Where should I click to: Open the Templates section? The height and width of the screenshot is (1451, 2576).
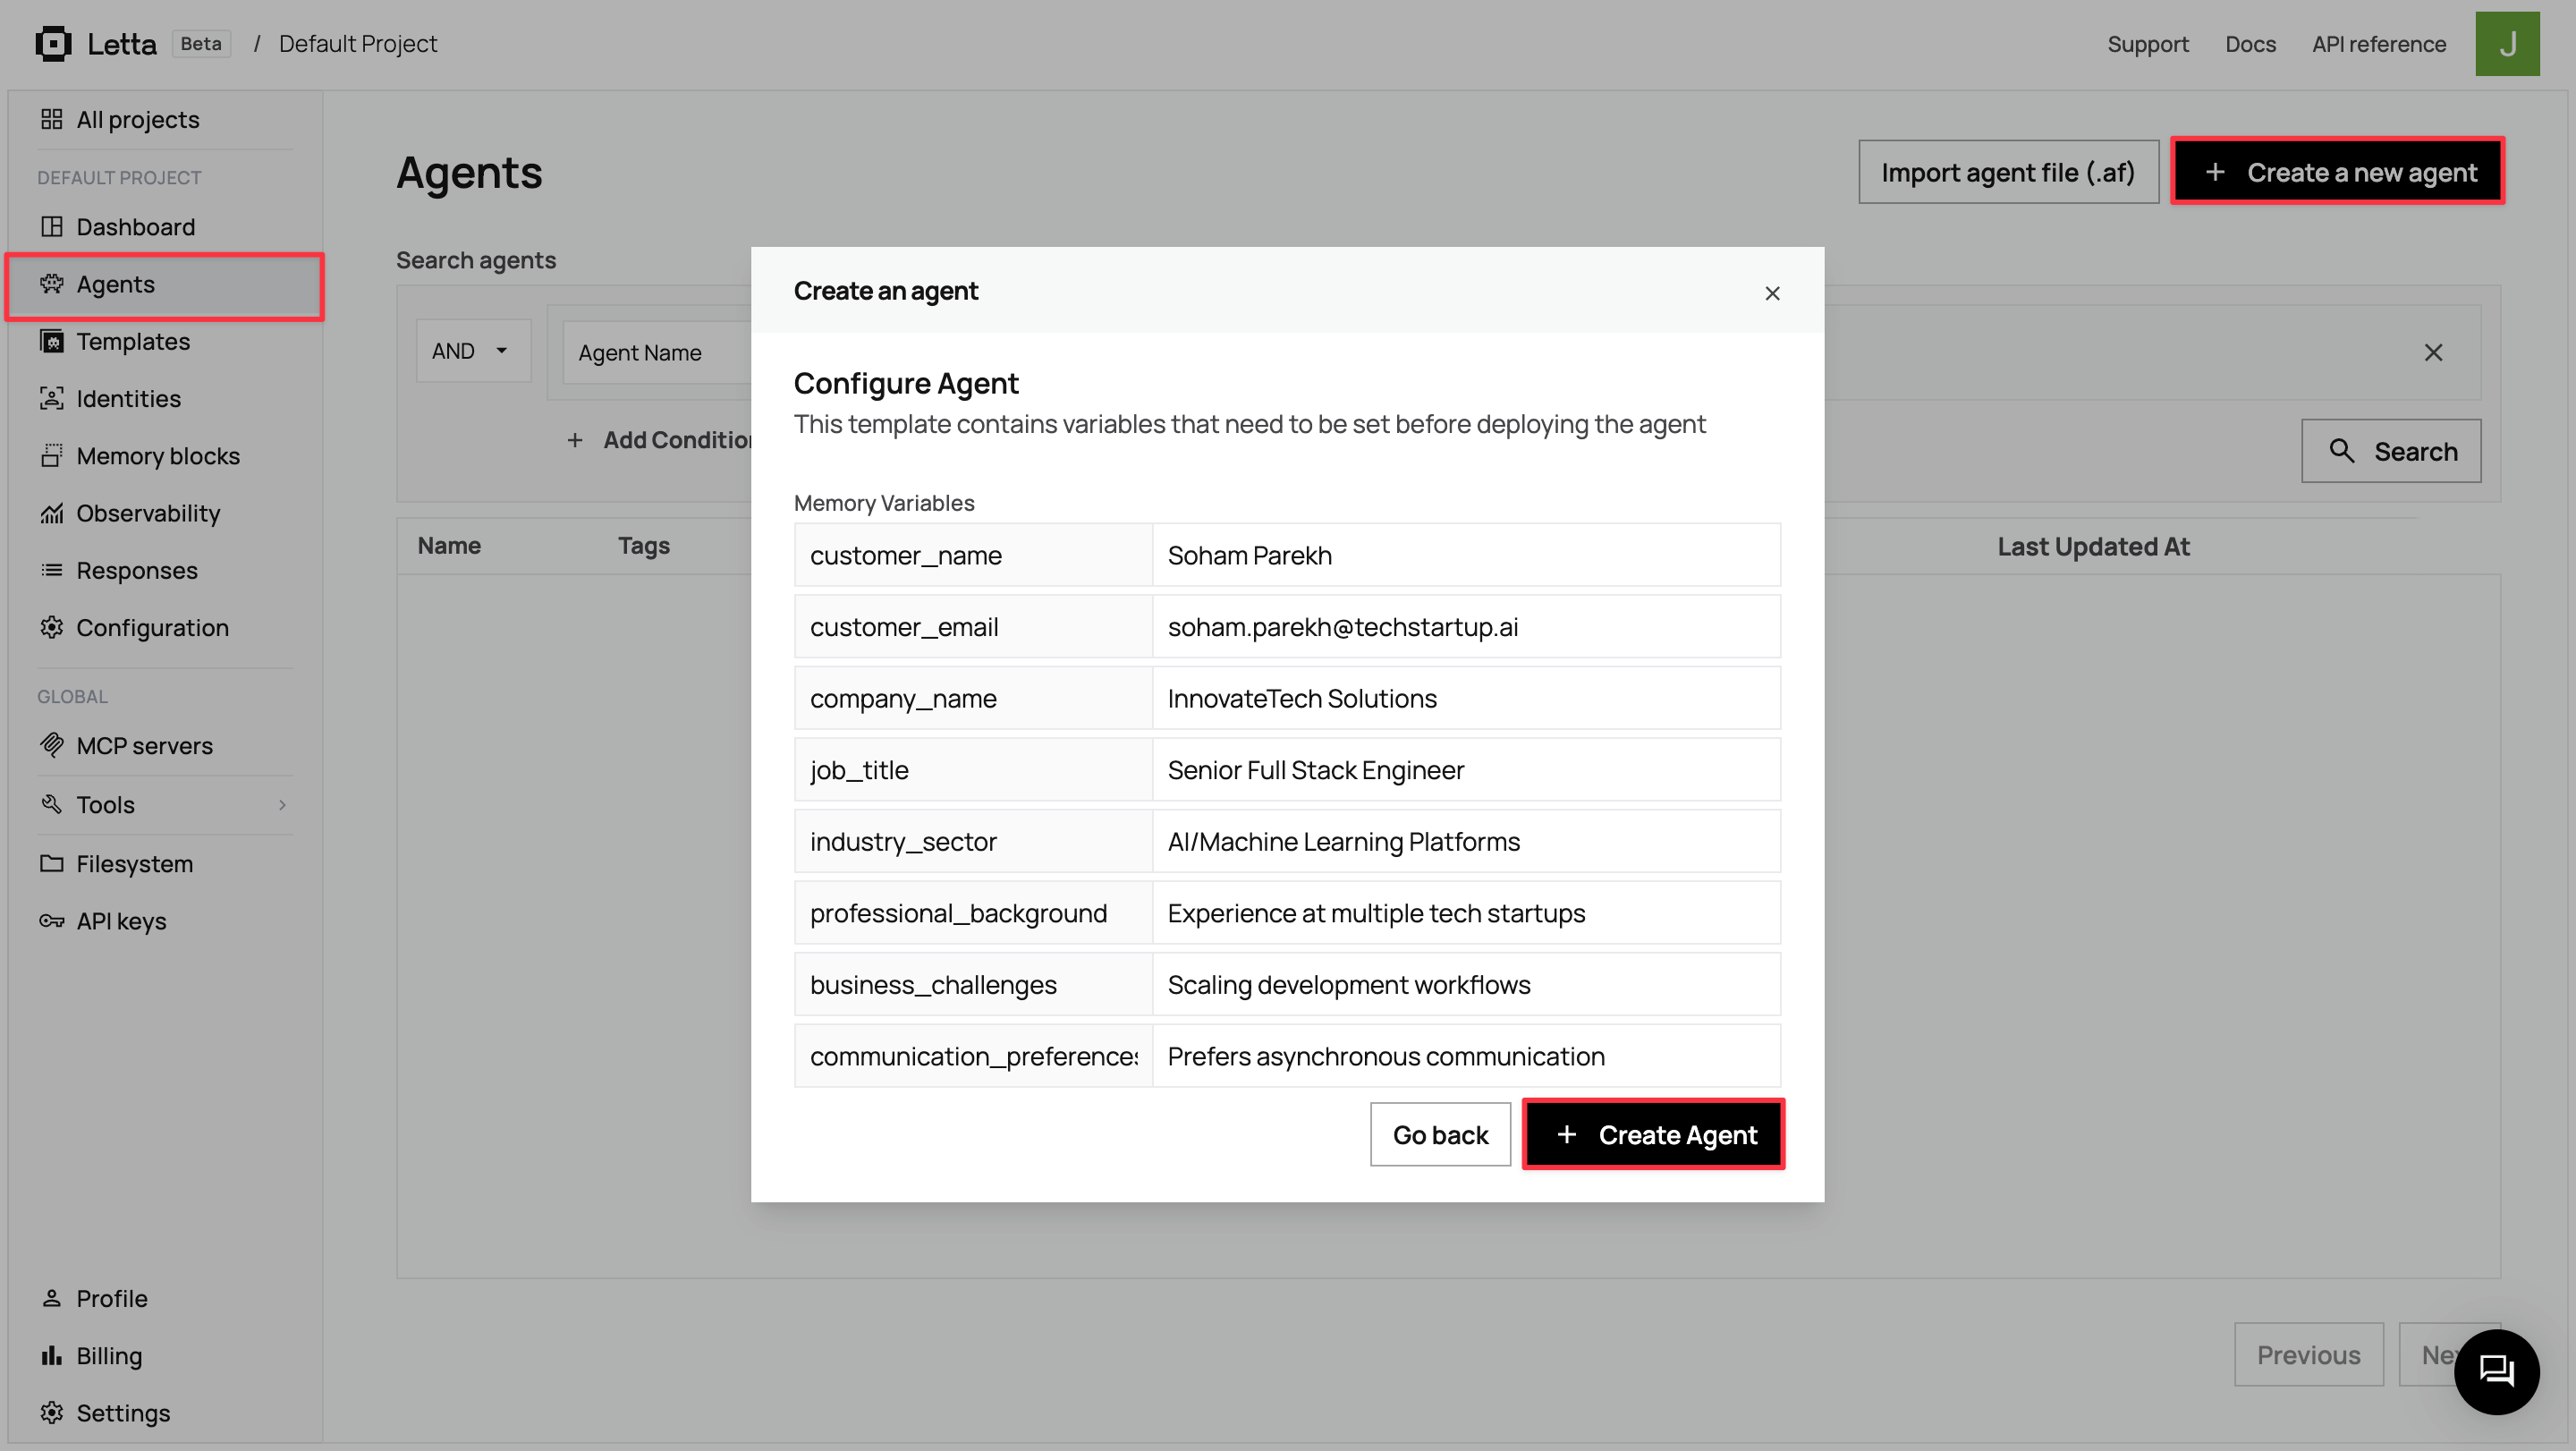point(133,341)
